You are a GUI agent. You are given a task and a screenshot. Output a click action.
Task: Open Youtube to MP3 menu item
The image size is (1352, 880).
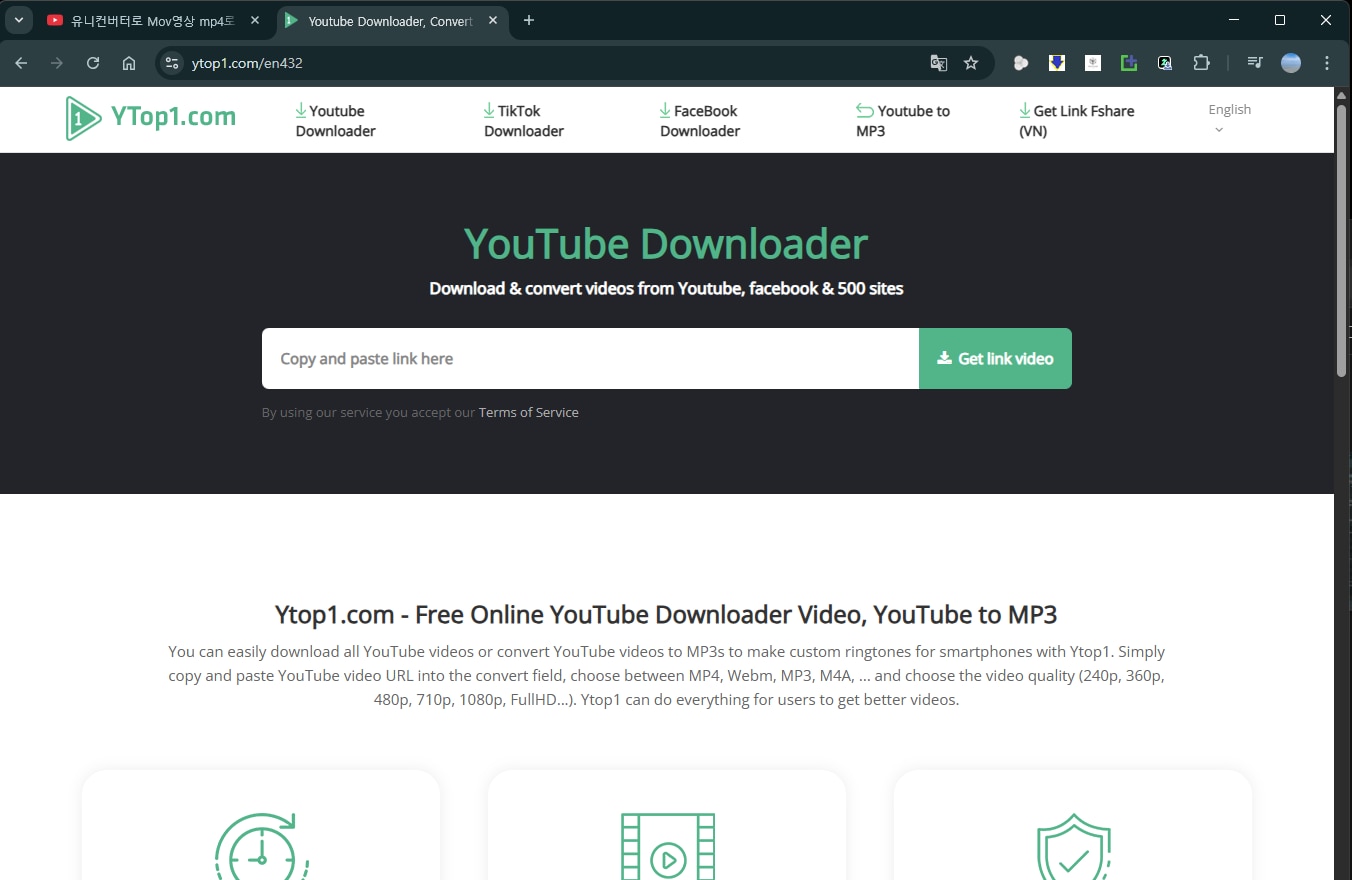(x=903, y=121)
